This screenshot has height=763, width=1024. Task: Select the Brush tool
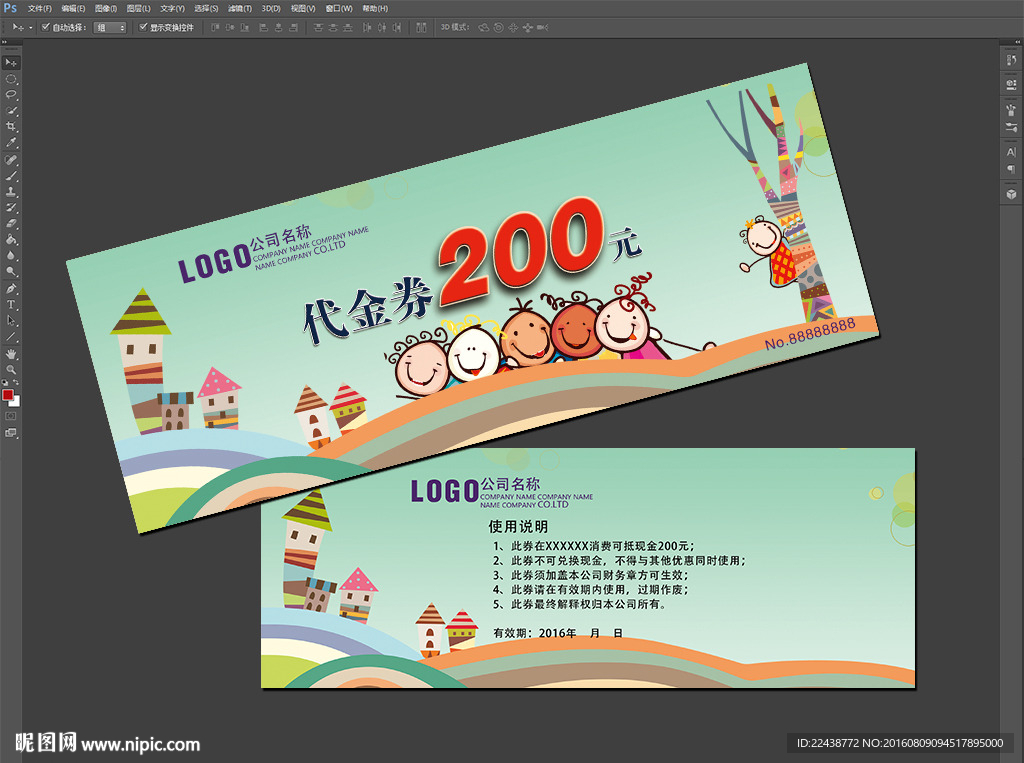tap(11, 176)
